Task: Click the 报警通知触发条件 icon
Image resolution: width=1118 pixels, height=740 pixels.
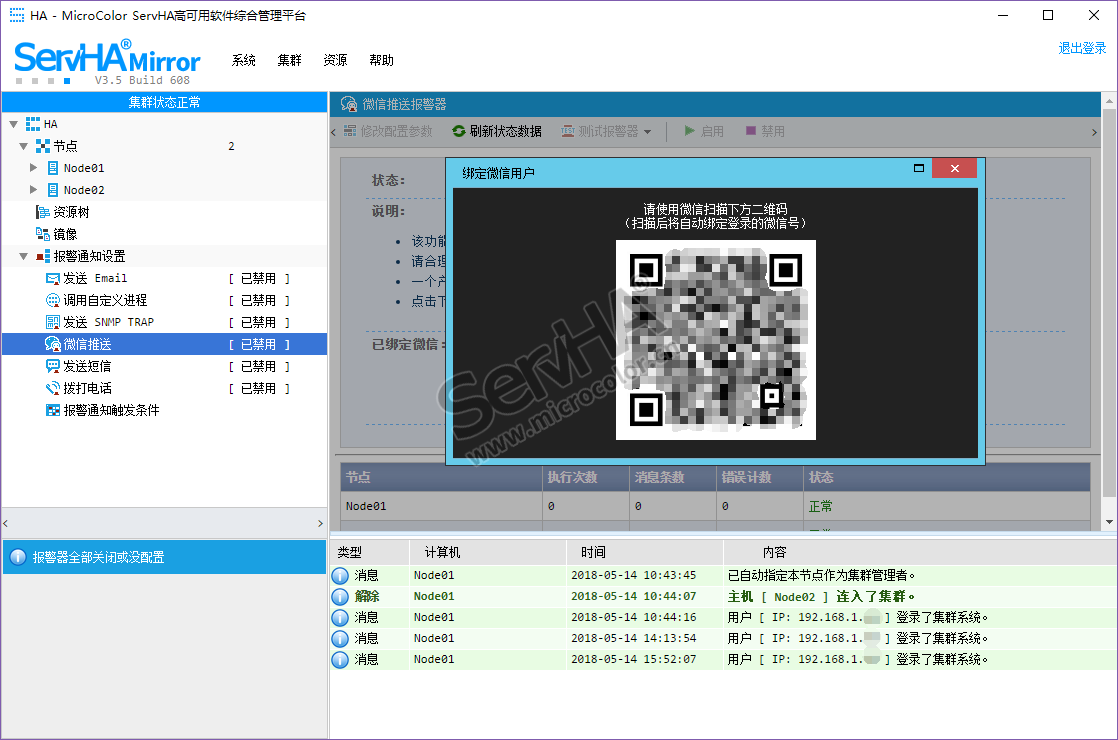Action: [x=53, y=410]
